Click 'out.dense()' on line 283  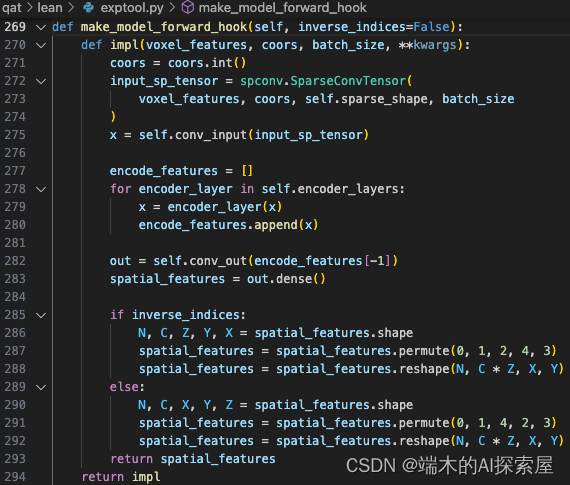(x=286, y=279)
